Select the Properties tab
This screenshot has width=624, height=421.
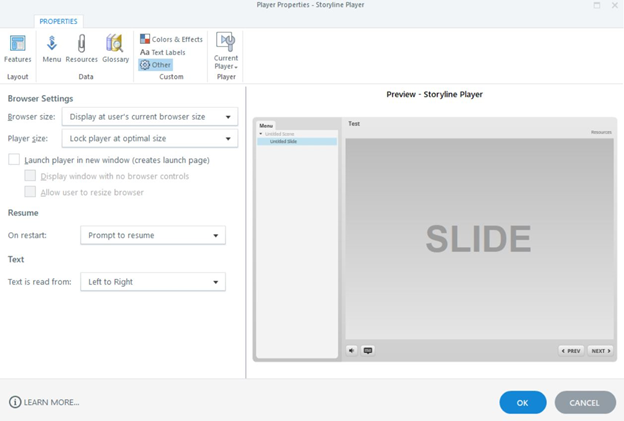point(58,21)
